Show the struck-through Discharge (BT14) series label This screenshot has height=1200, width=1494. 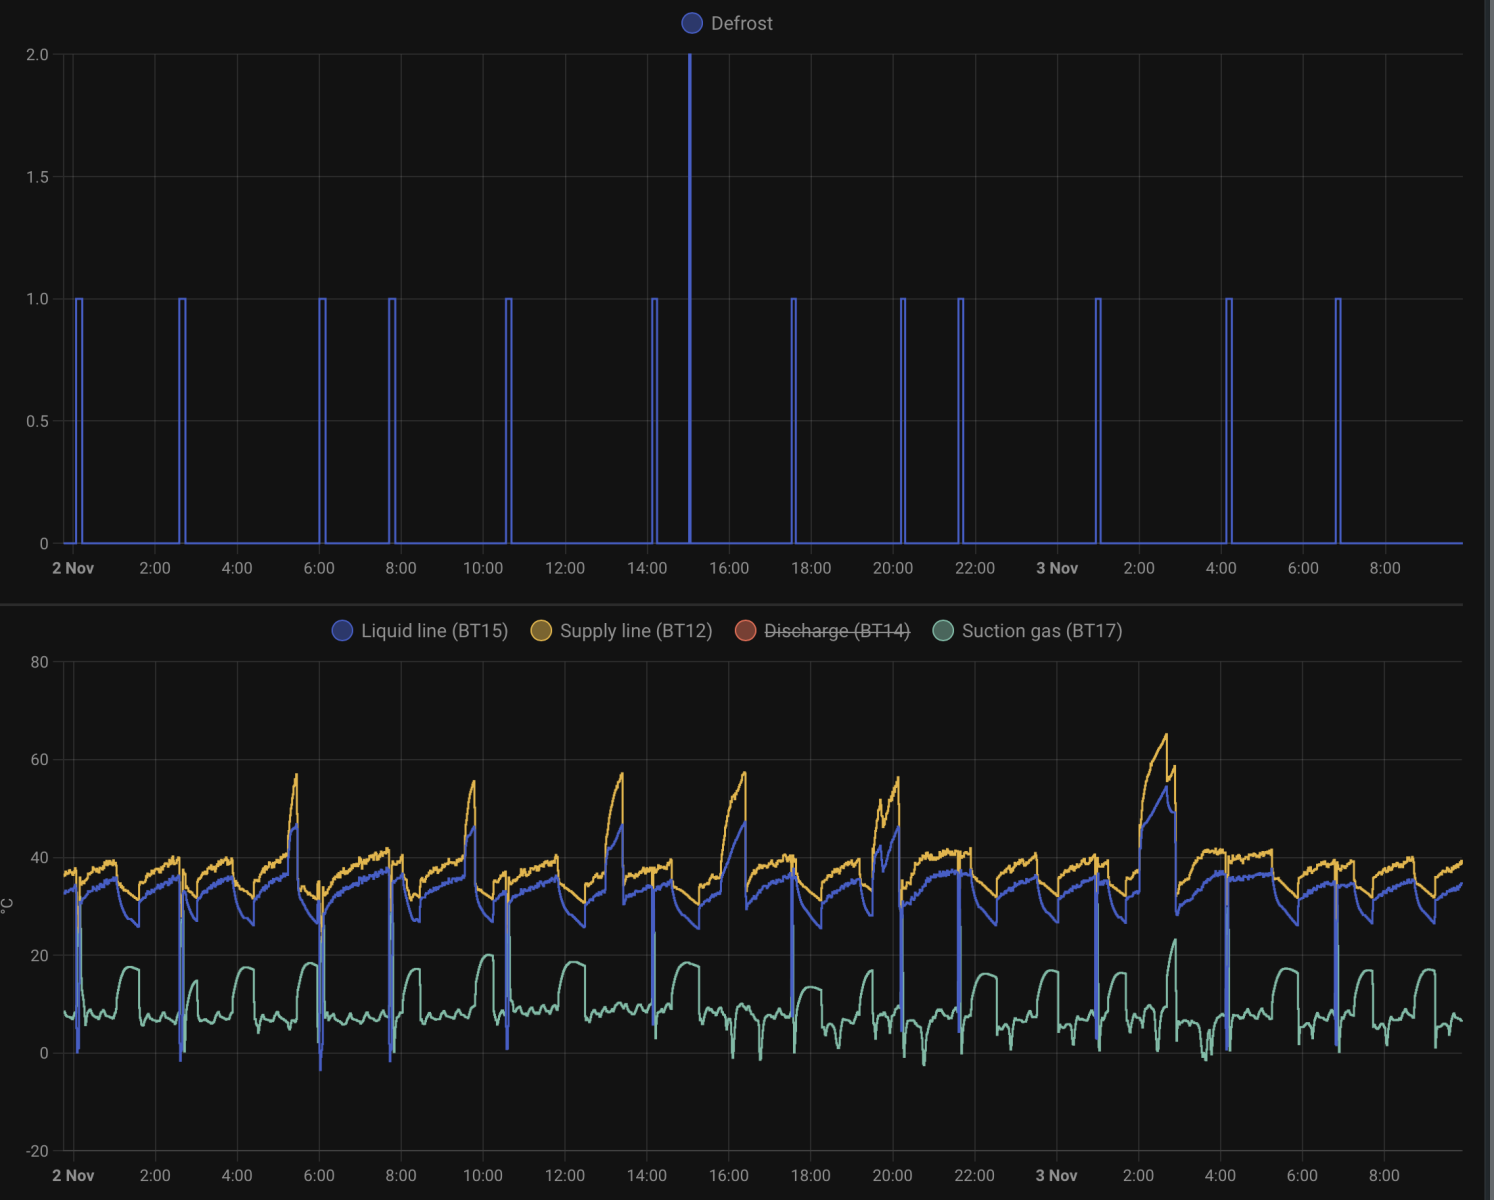836,631
